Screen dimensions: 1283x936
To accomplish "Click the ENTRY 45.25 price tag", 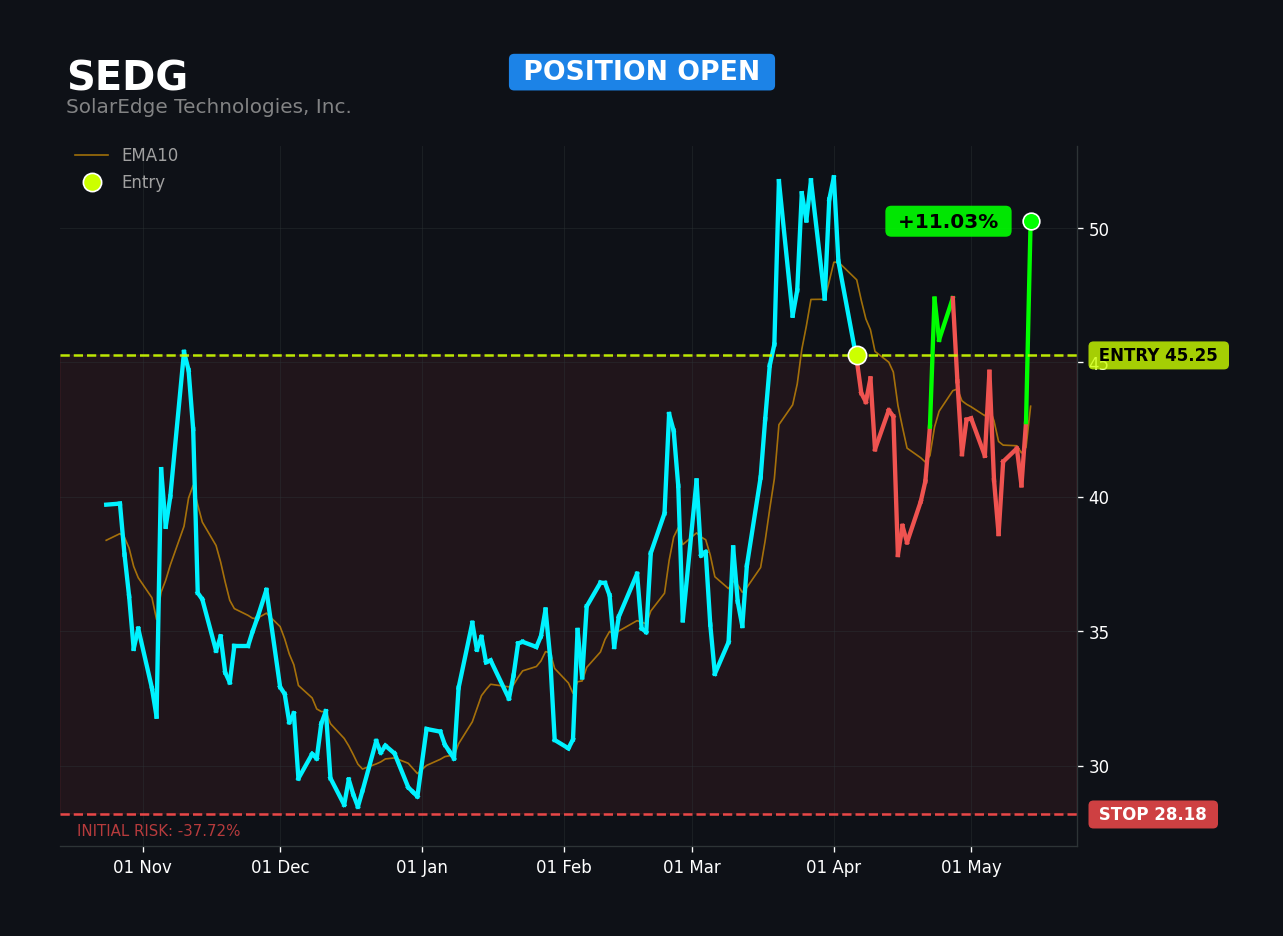I will coord(1158,356).
